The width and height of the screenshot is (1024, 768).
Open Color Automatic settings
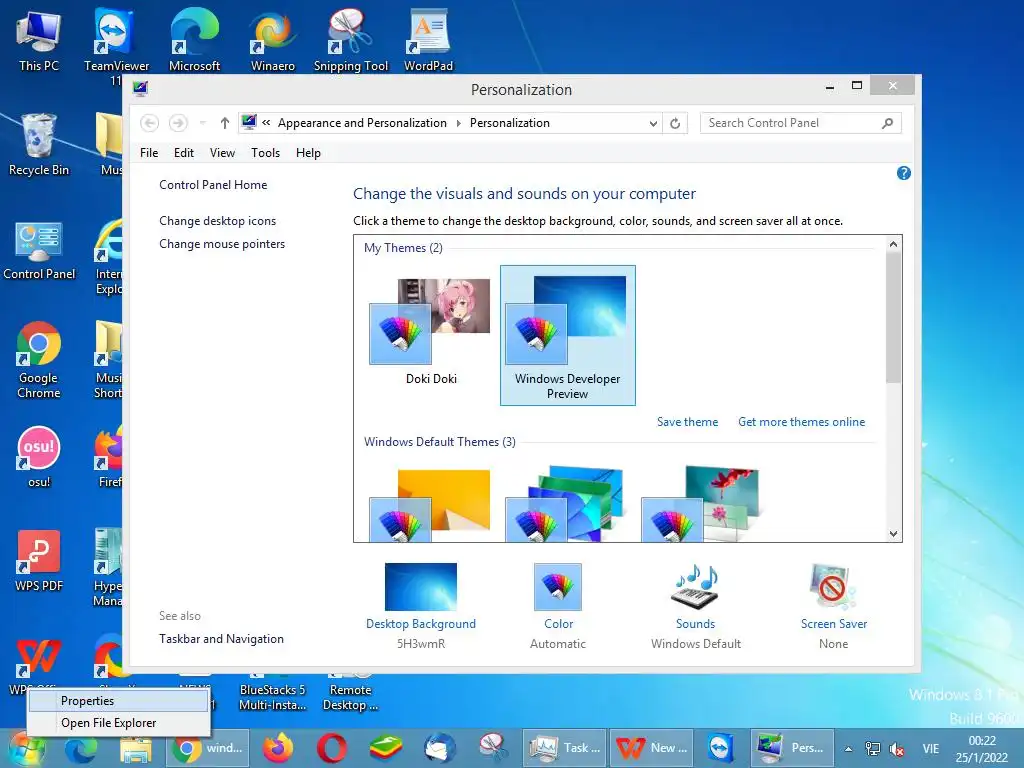click(558, 605)
